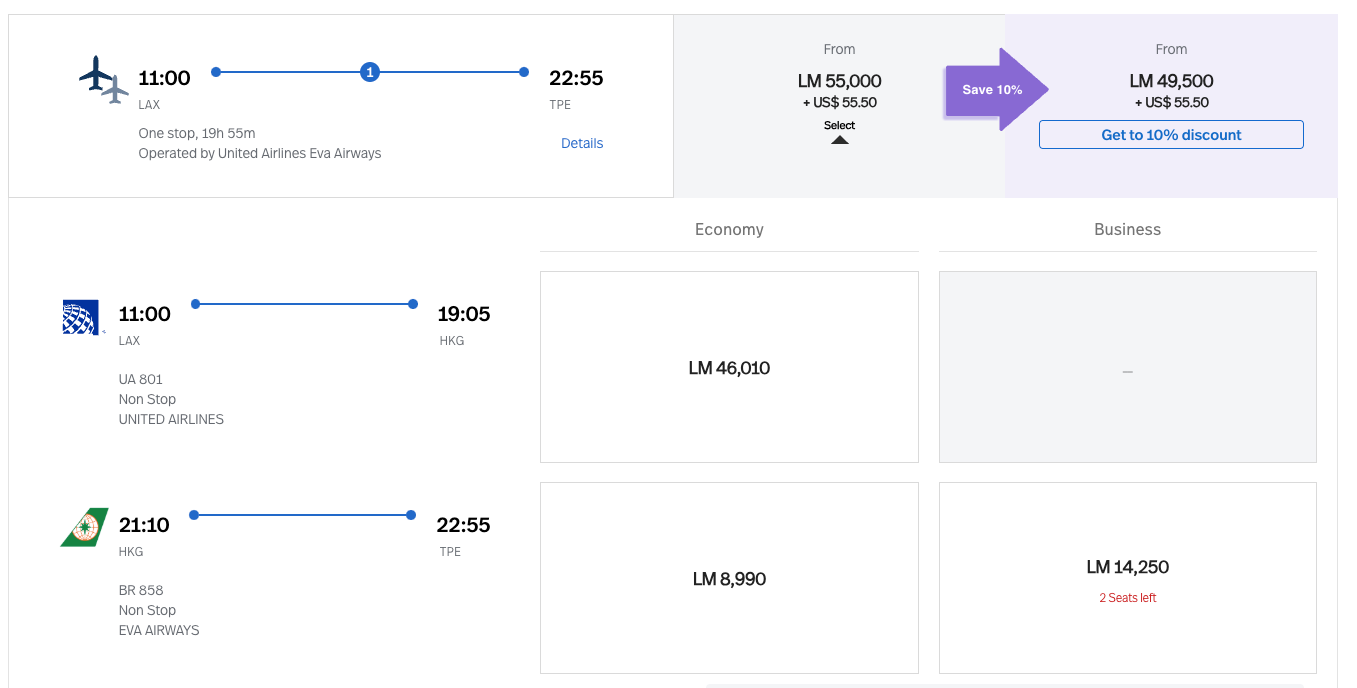Screen dimensions: 1357x688
Task: Click the one-stop circle marker on route line
Action: [370, 72]
